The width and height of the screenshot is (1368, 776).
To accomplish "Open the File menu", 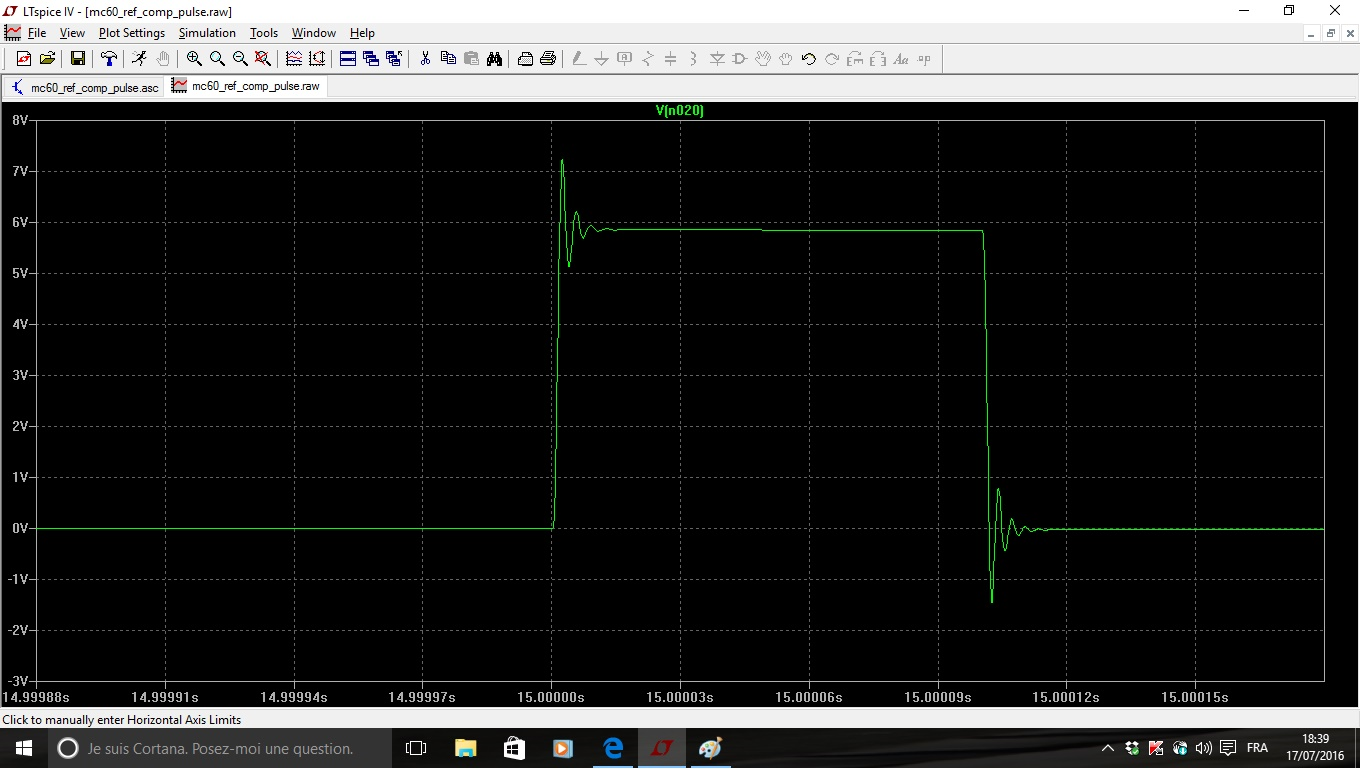I will (x=36, y=33).
